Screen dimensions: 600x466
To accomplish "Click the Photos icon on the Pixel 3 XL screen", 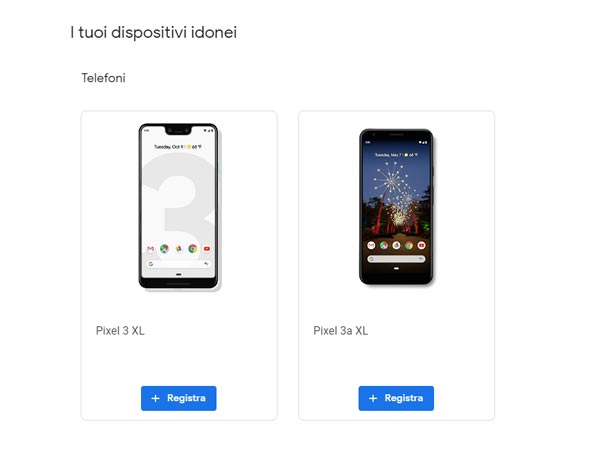I will click(x=179, y=249).
